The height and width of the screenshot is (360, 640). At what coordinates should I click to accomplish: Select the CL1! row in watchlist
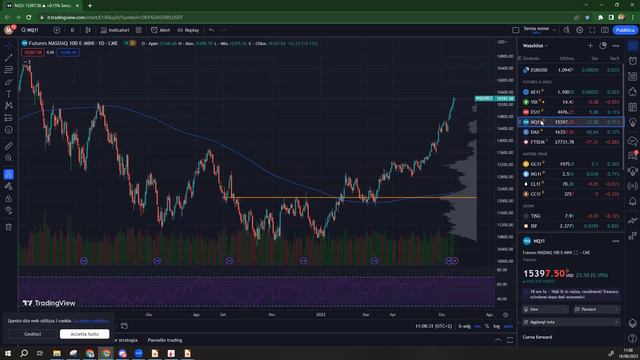[x=570, y=184]
